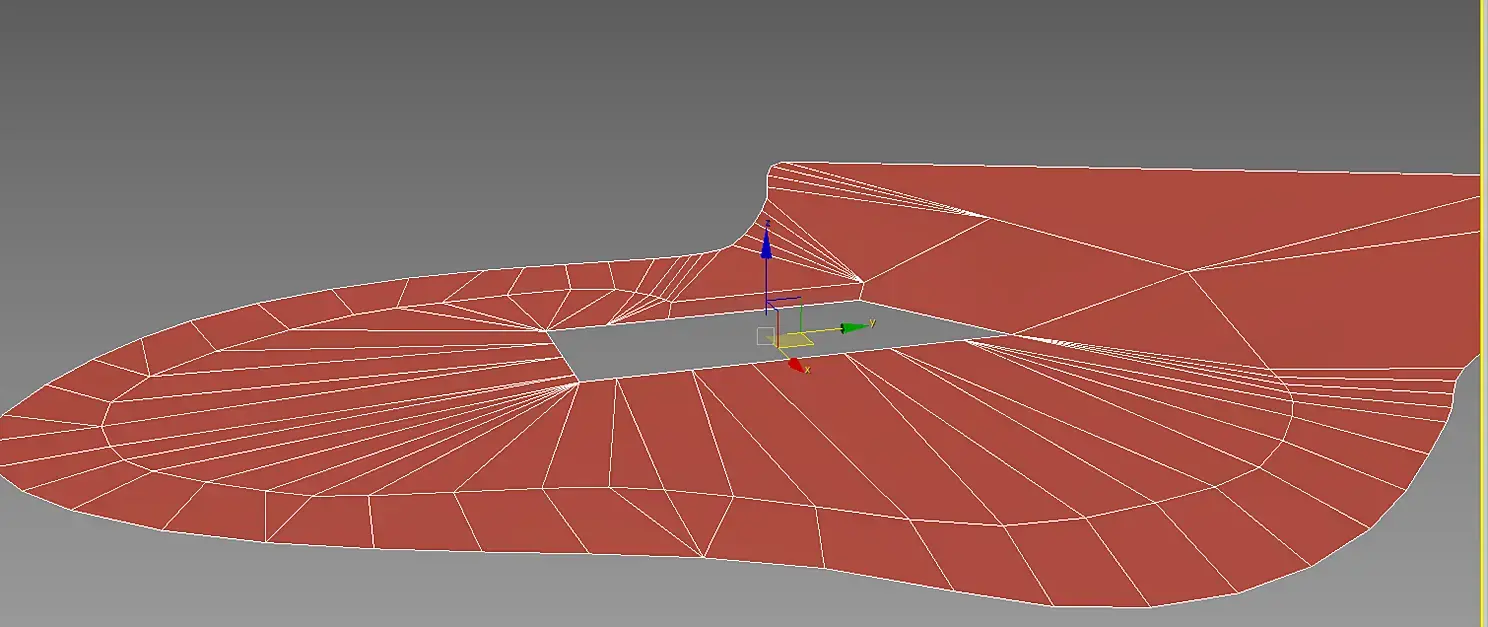
Task: Click the green Y axis arrow of gizmo
Action: [855, 327]
